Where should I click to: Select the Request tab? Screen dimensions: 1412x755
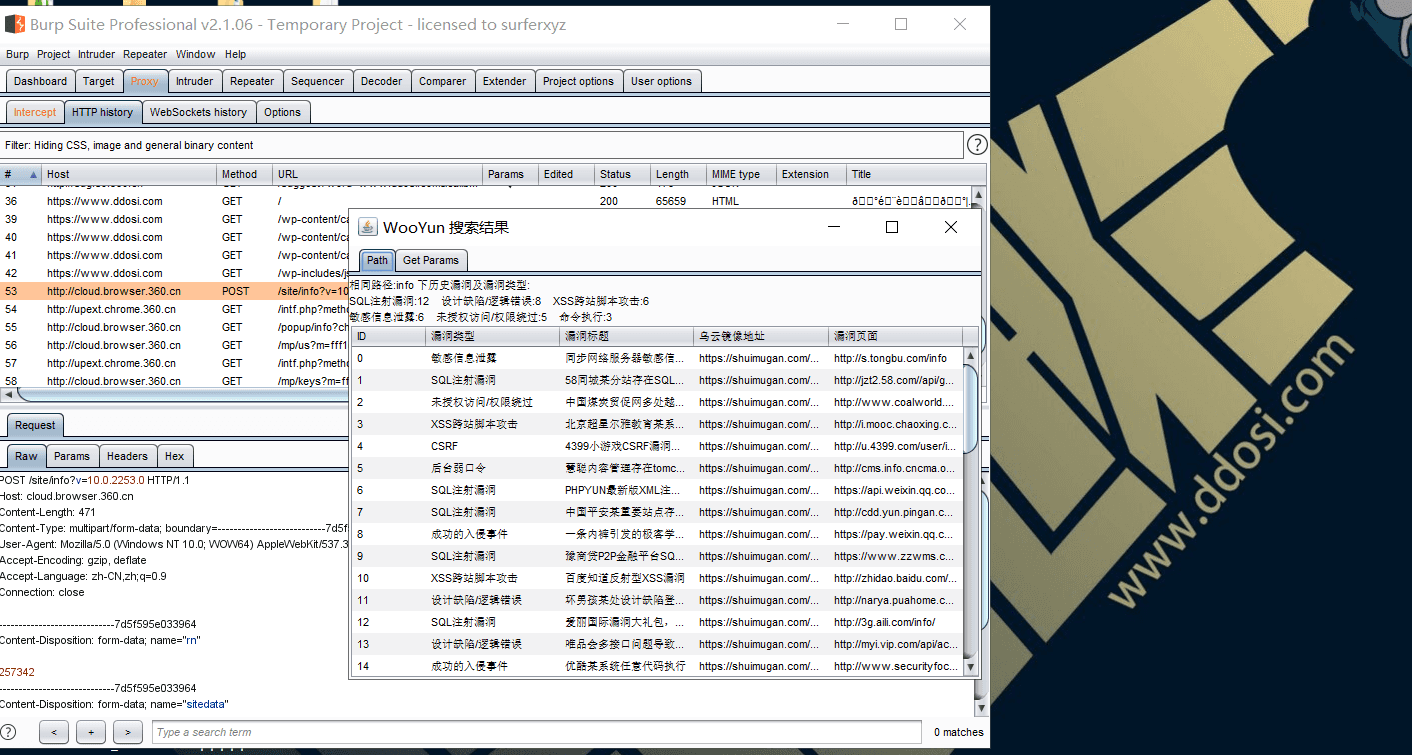tap(35, 425)
